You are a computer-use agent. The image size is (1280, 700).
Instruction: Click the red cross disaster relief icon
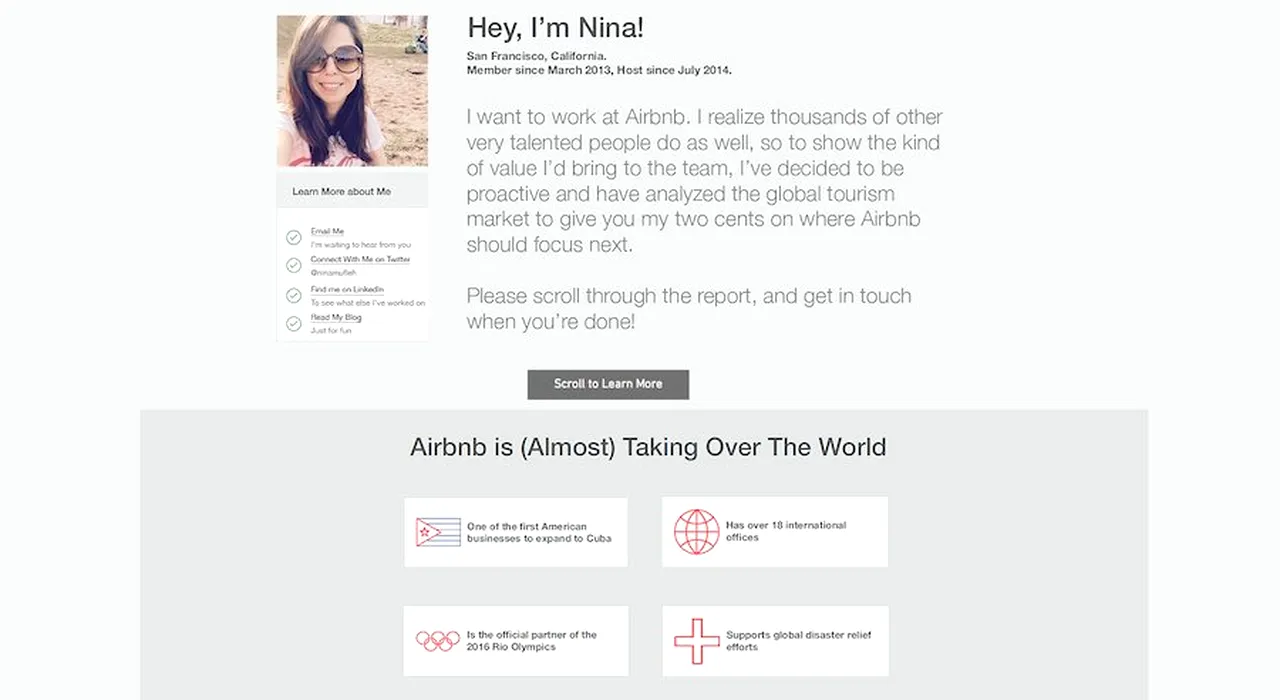(696, 641)
